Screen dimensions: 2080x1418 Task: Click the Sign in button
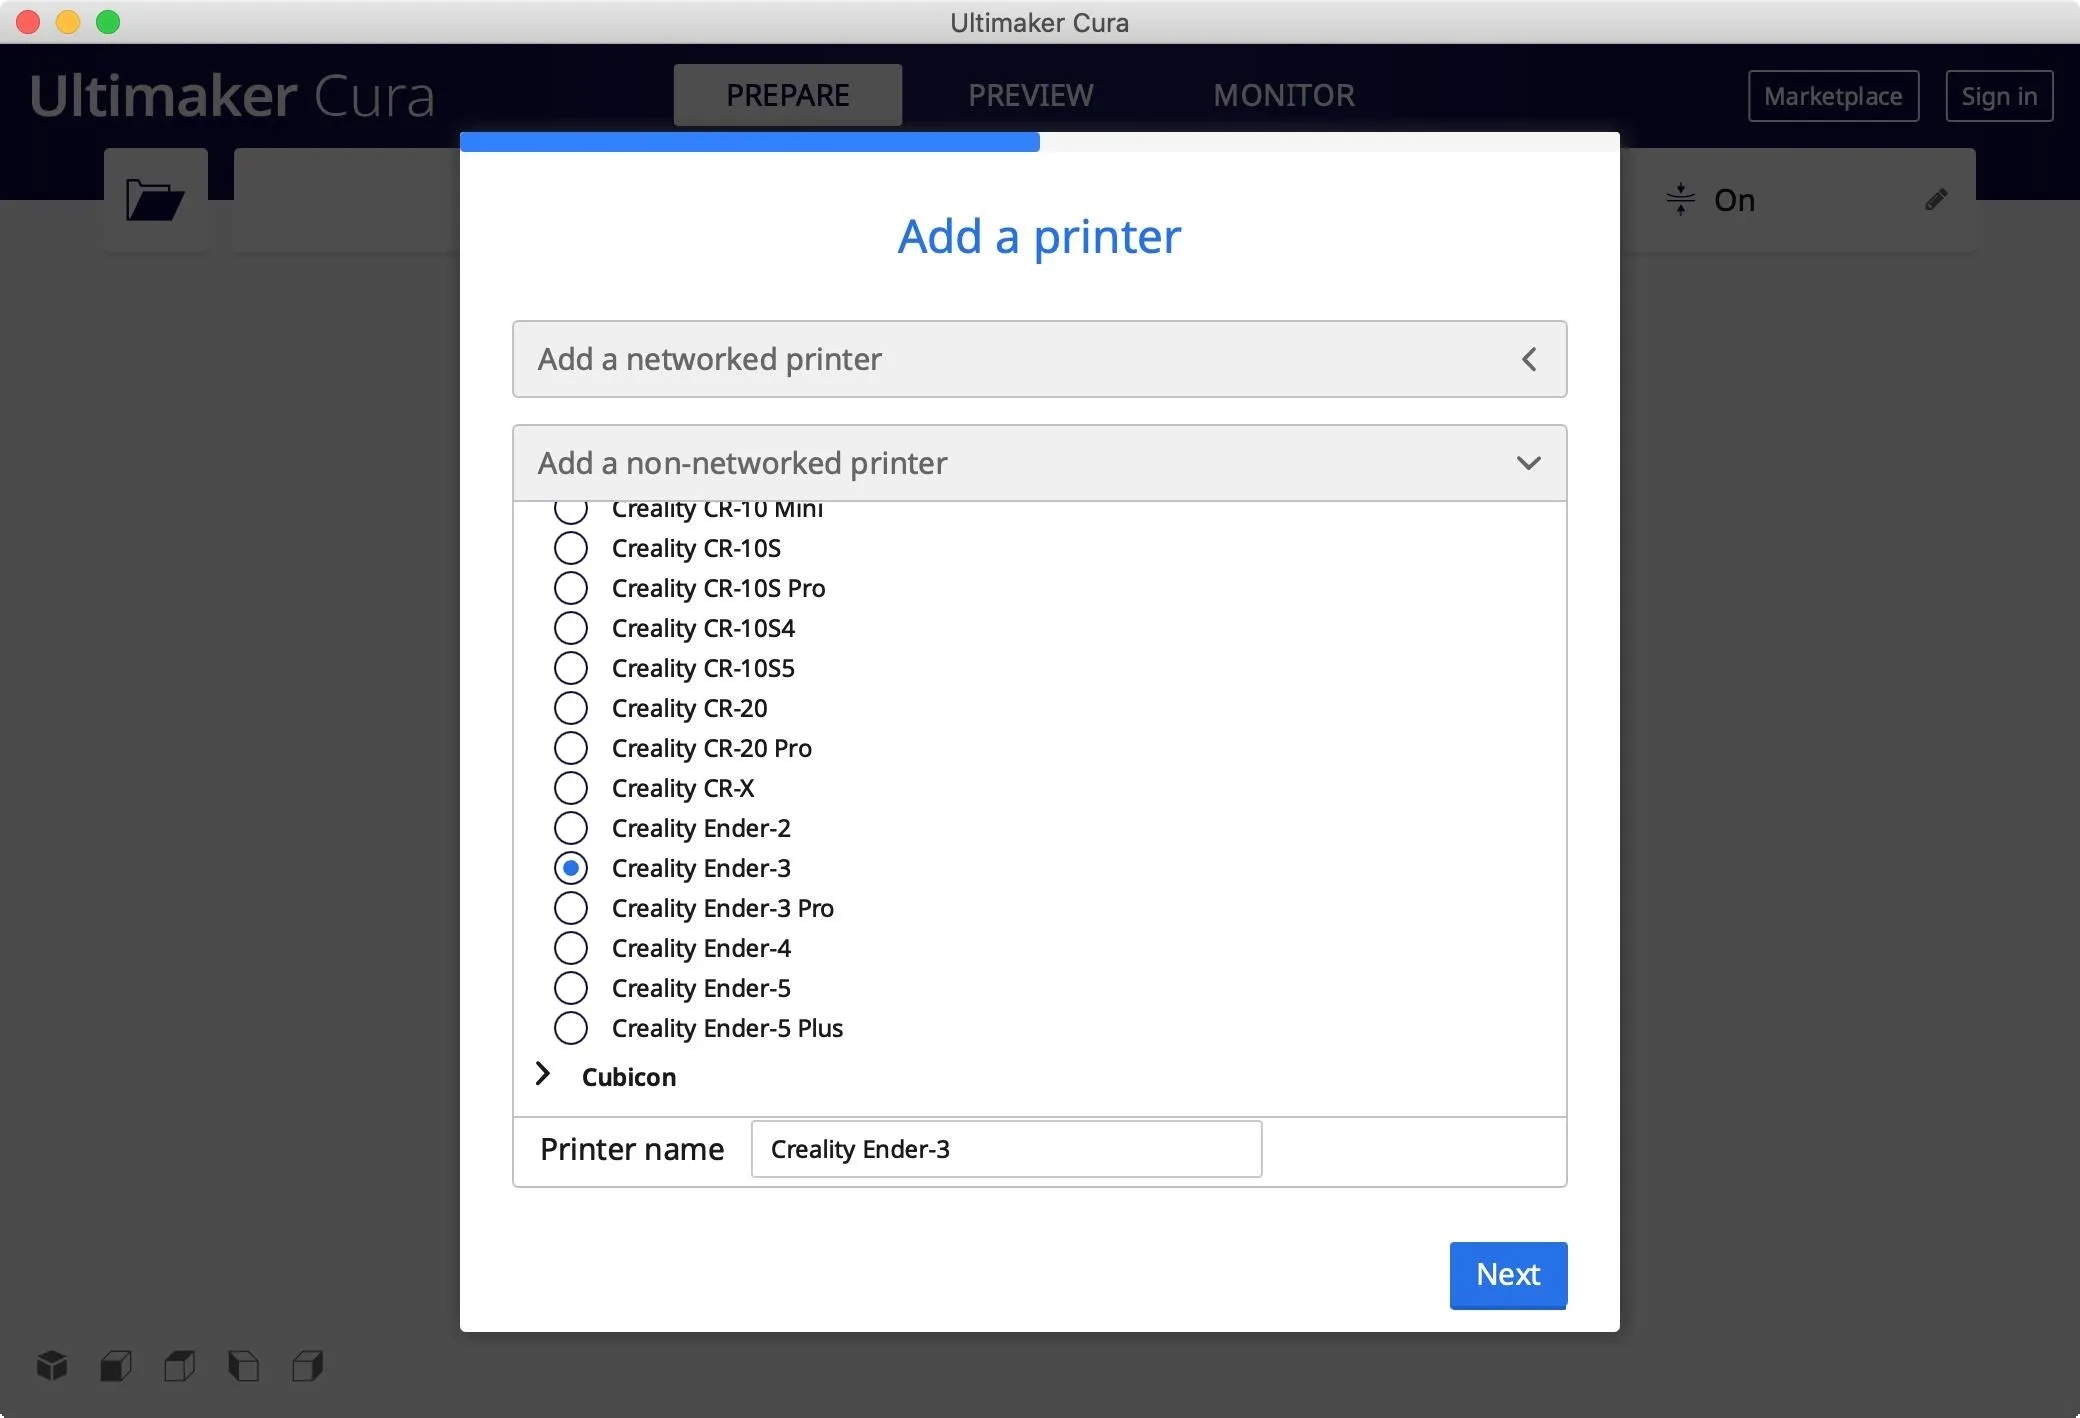click(x=1999, y=96)
